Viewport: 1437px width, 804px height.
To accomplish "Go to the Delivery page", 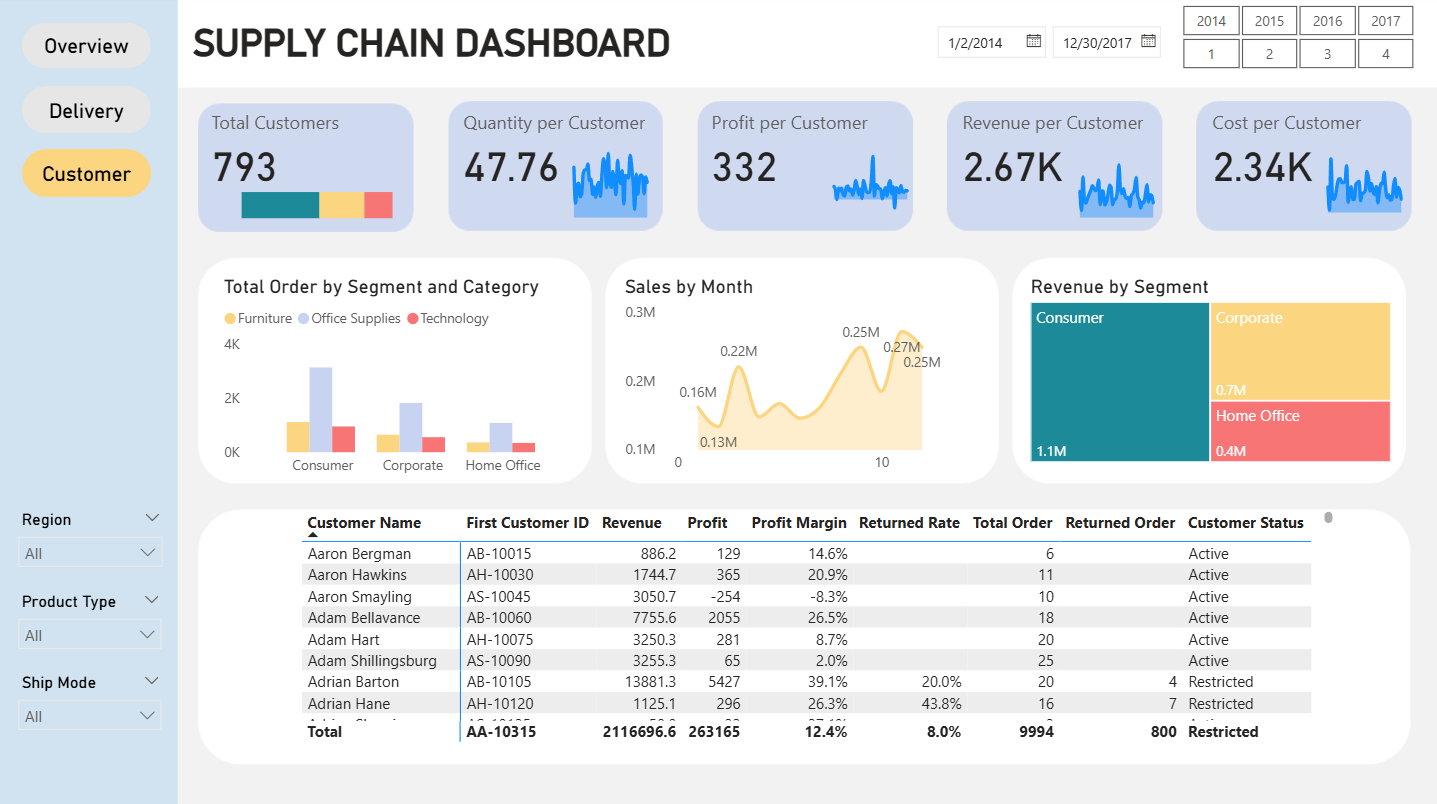I will click(x=86, y=111).
